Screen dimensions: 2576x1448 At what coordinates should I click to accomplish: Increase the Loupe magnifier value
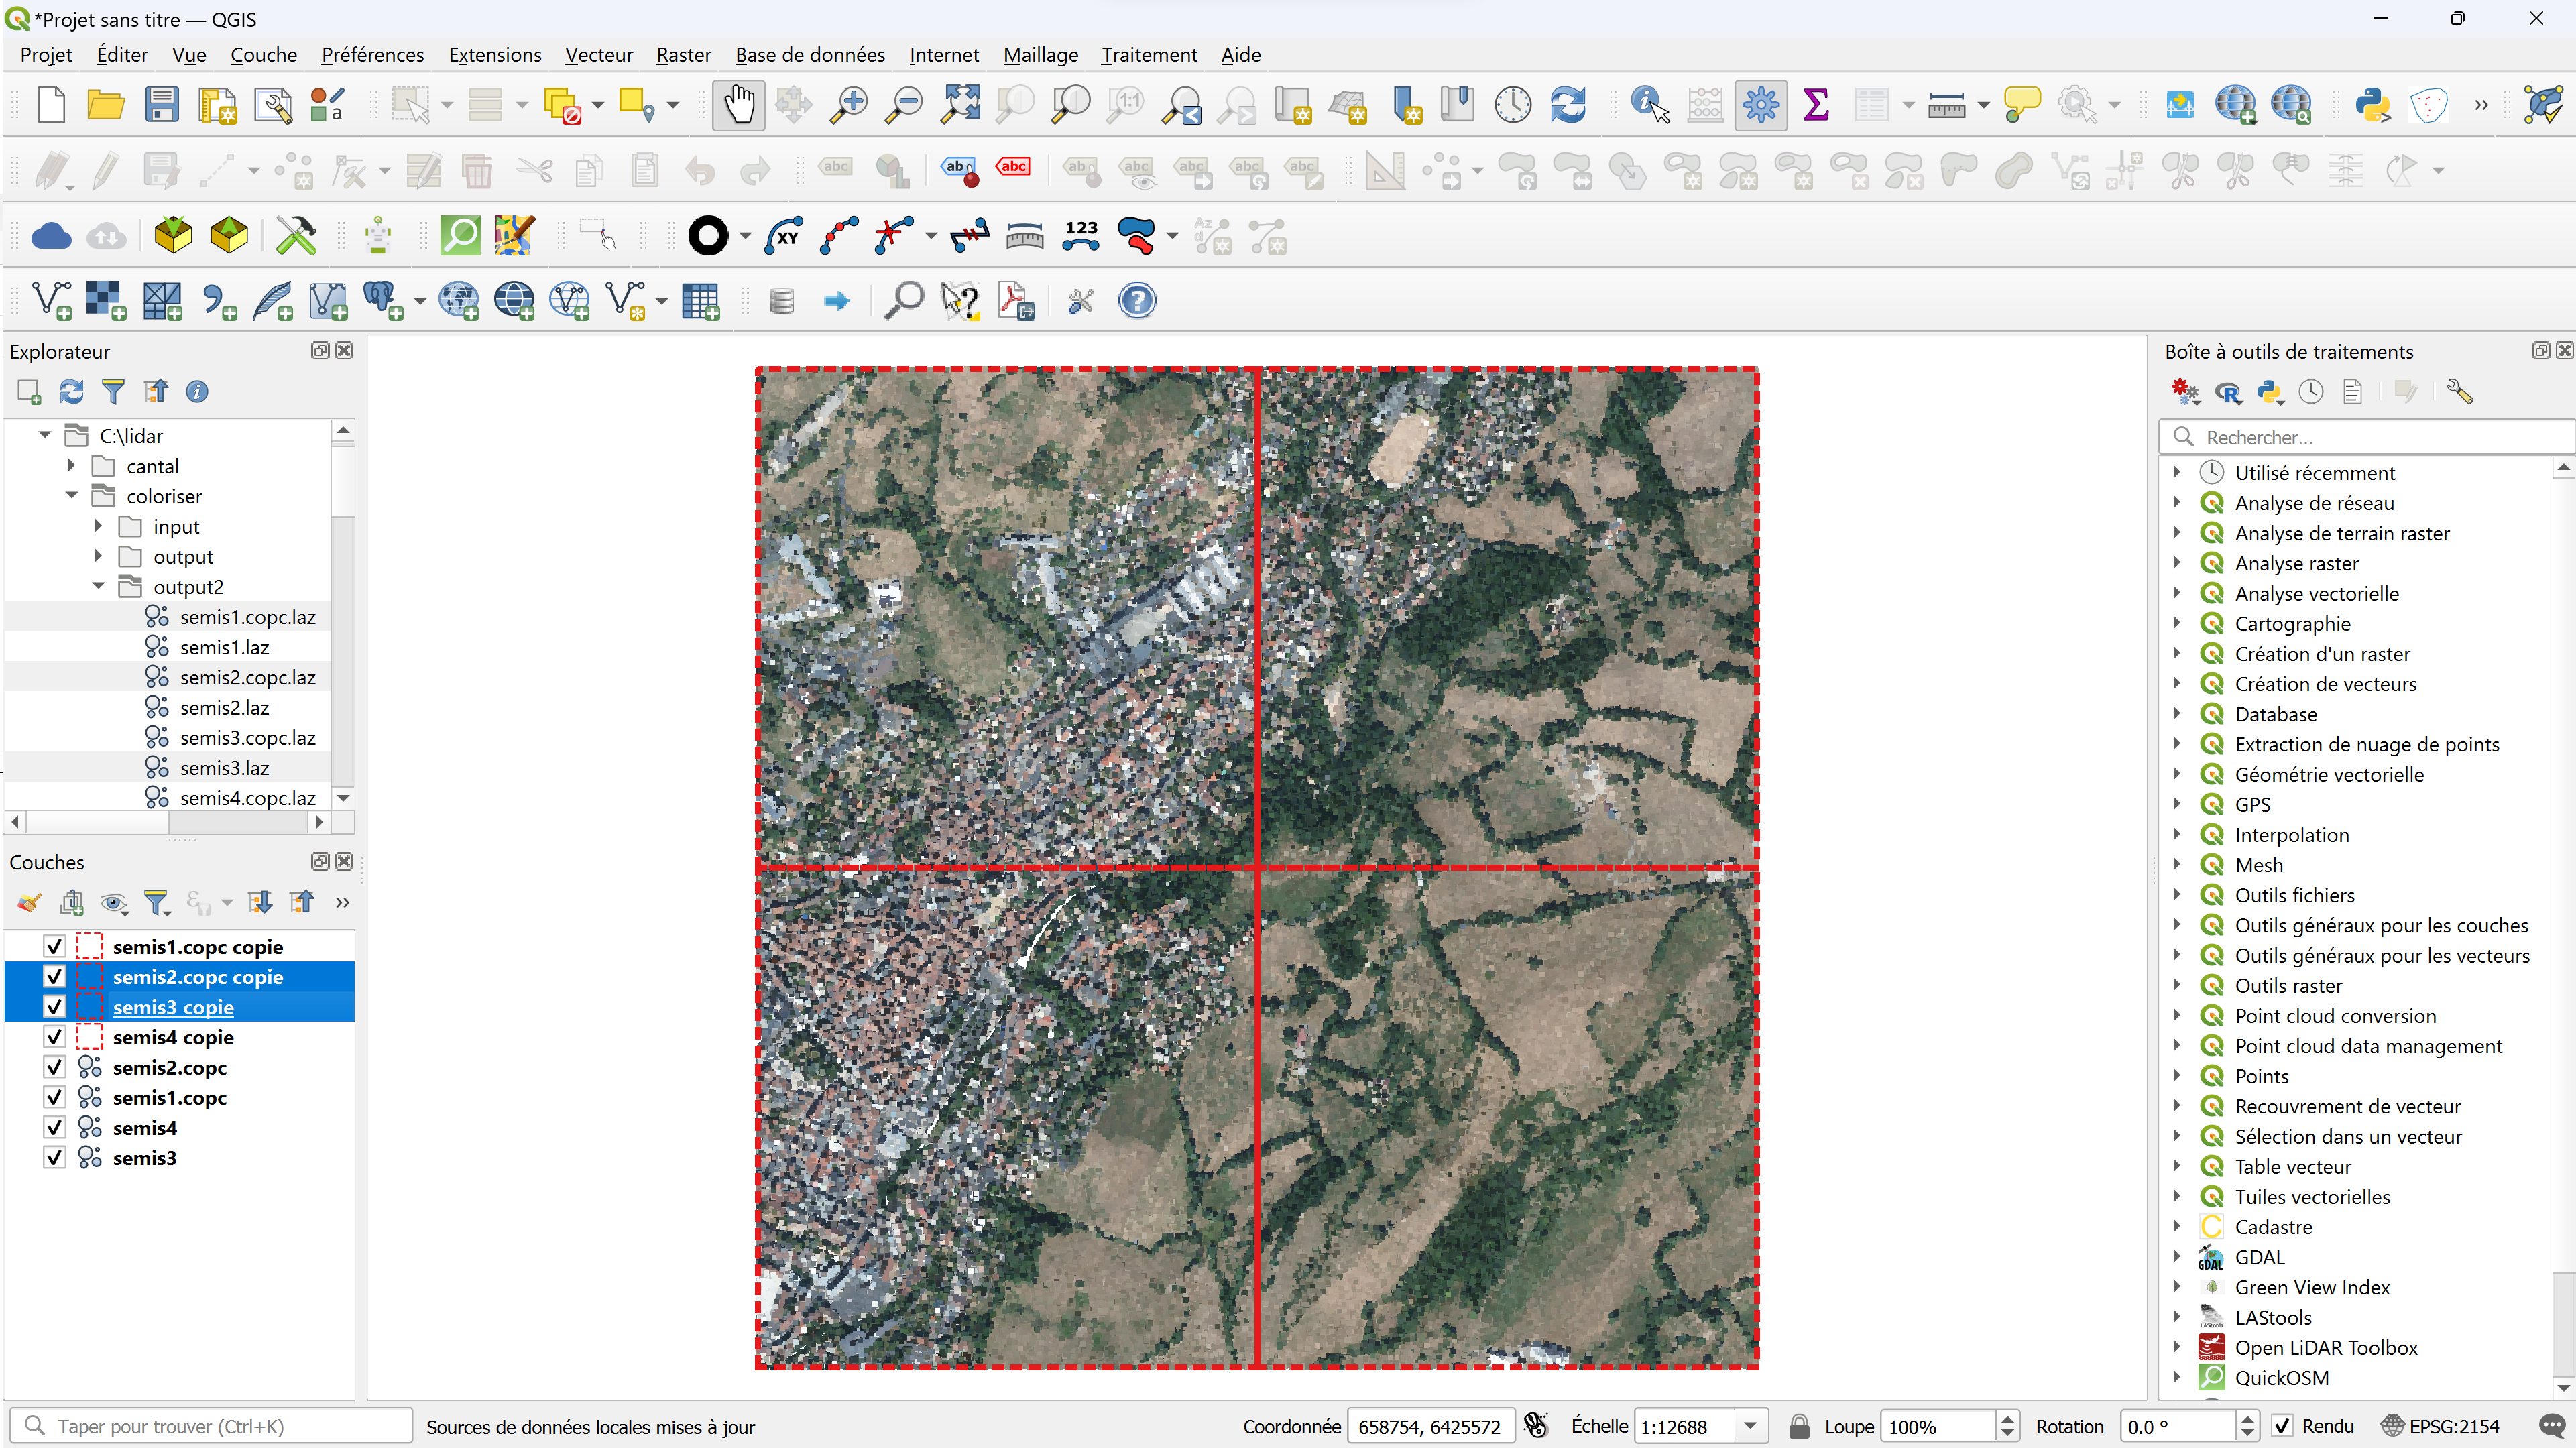click(2007, 1418)
